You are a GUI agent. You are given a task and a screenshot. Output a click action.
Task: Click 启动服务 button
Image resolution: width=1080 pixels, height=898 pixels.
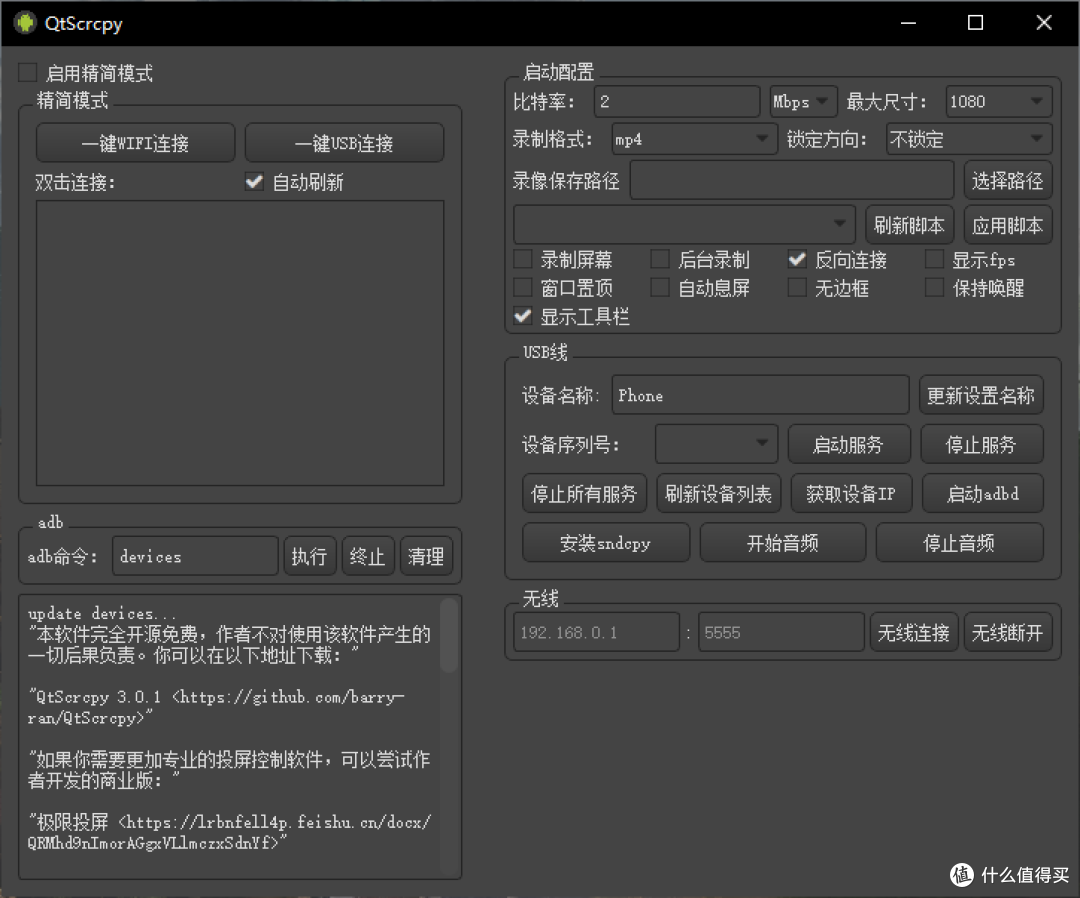(x=849, y=444)
